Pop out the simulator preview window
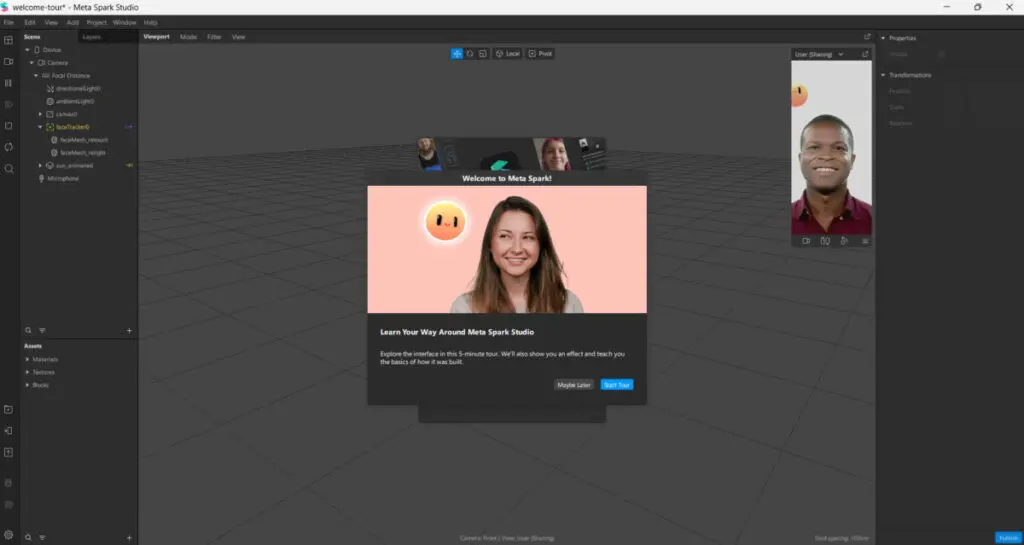 [x=865, y=54]
